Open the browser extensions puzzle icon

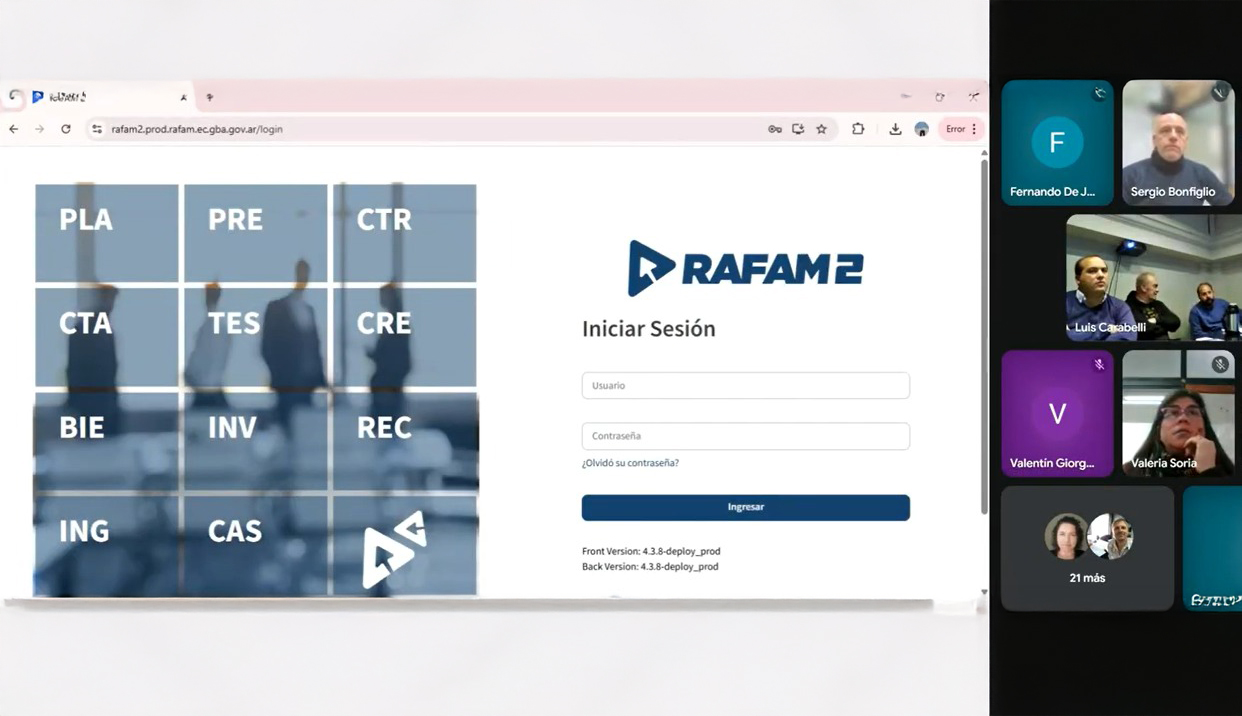(x=858, y=129)
